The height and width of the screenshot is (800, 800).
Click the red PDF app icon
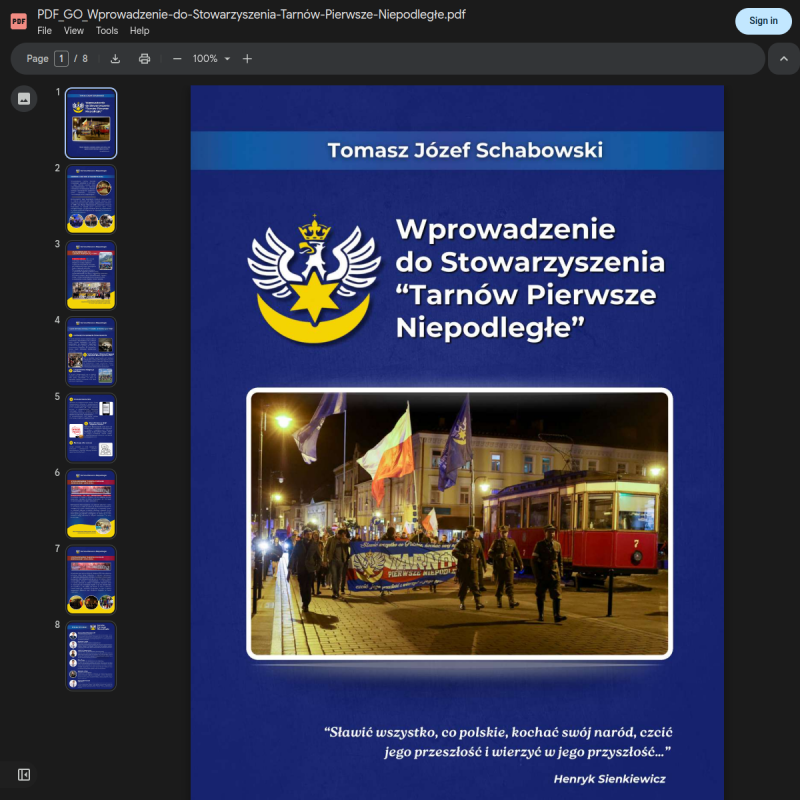click(x=19, y=21)
